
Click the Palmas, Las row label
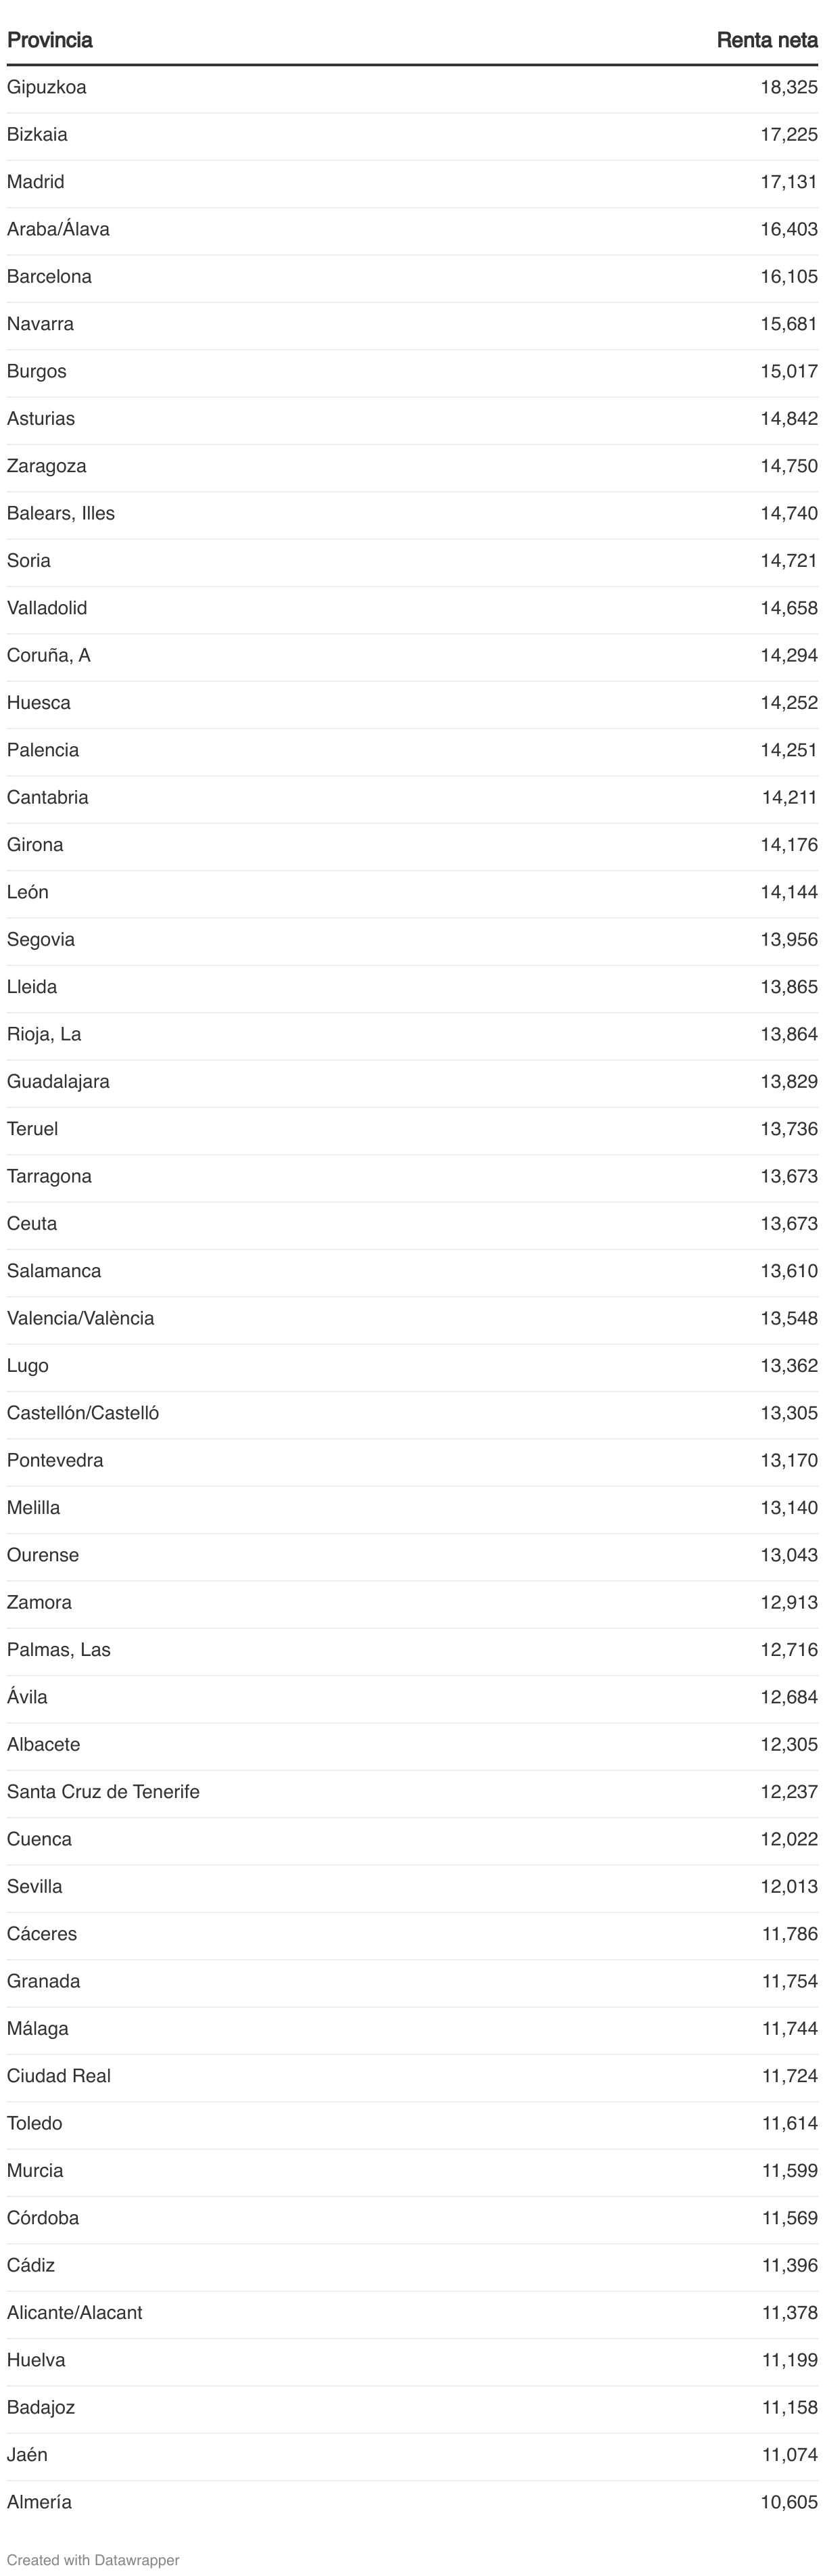(58, 1650)
